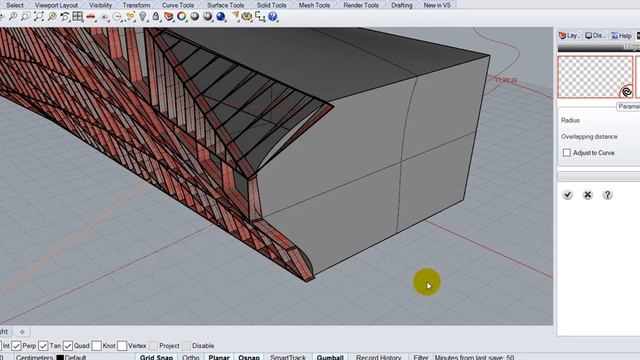Screen dimensions: 640x360
Task: Open the Help panel tab
Action: (x=621, y=36)
